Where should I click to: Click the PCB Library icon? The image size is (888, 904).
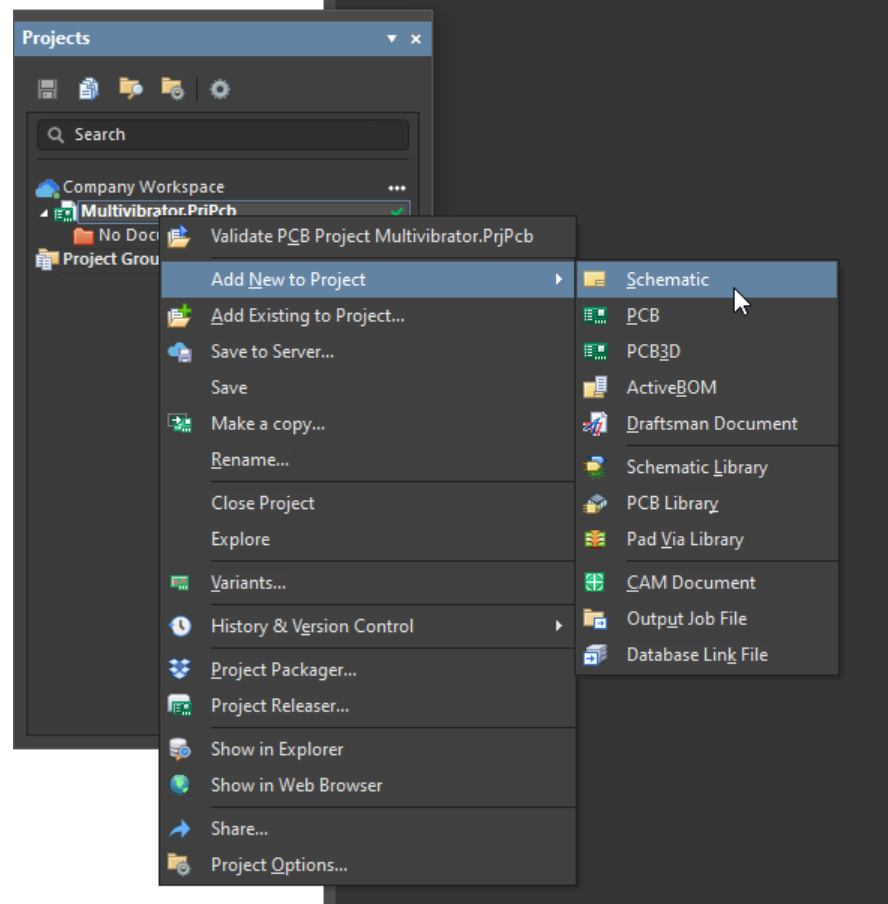pos(595,503)
